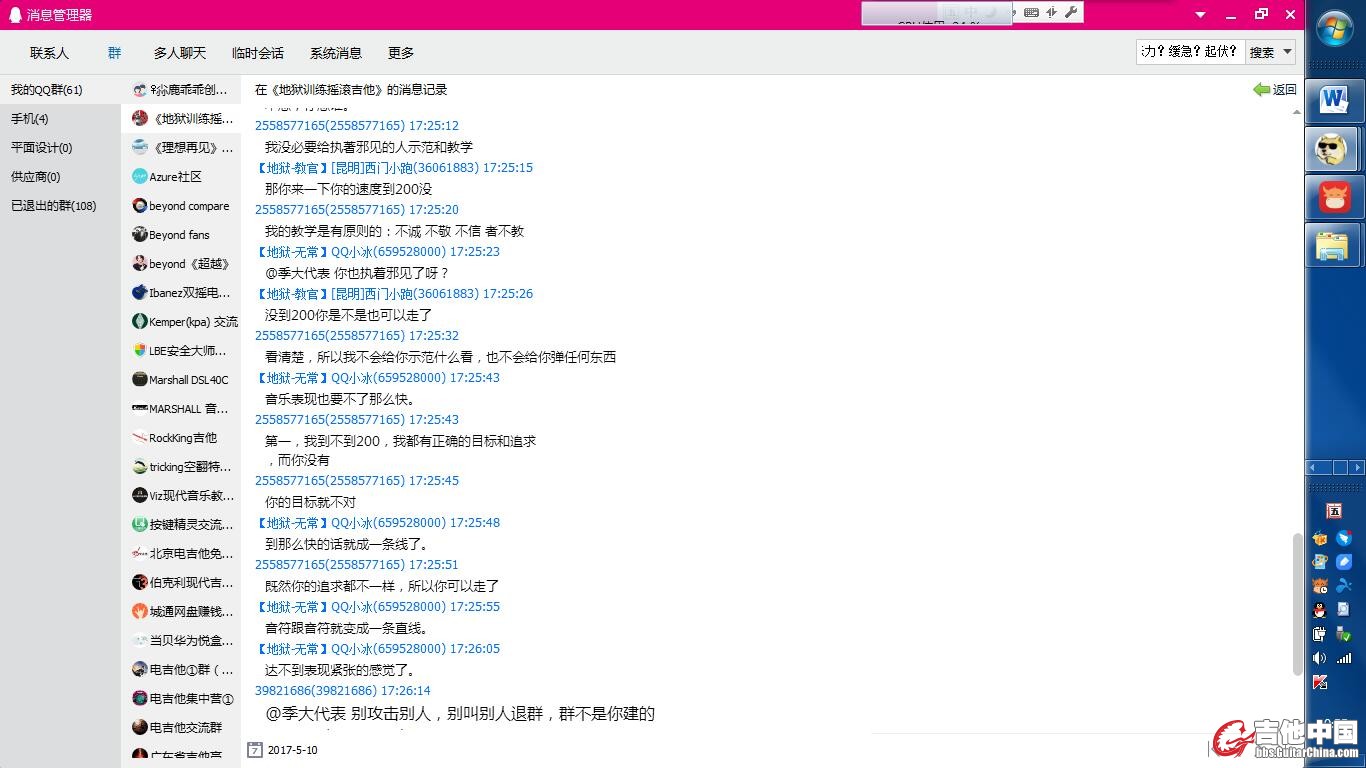Click the 返回 back link
Viewport: 1366px width, 768px height.
1275,90
